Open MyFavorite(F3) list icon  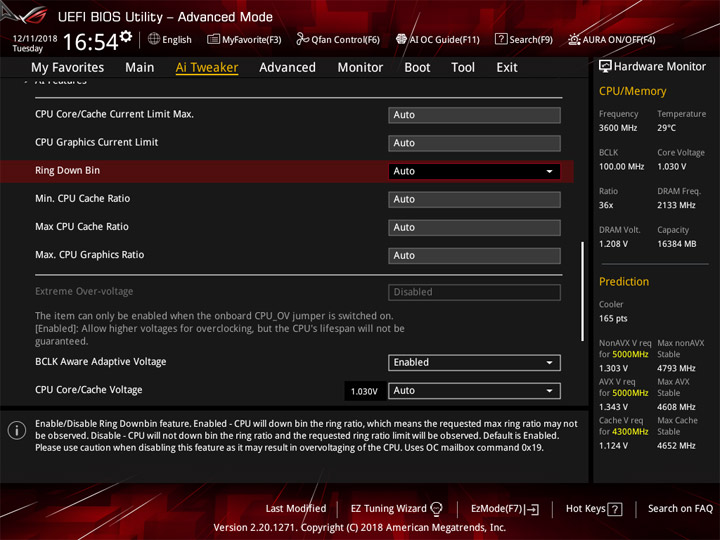[x=213, y=39]
